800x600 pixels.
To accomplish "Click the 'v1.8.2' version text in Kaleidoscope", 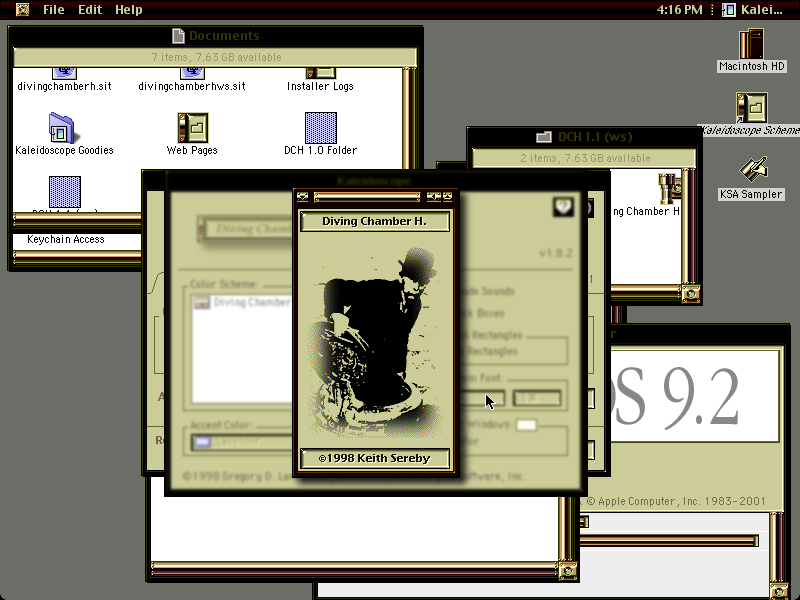I will (556, 253).
